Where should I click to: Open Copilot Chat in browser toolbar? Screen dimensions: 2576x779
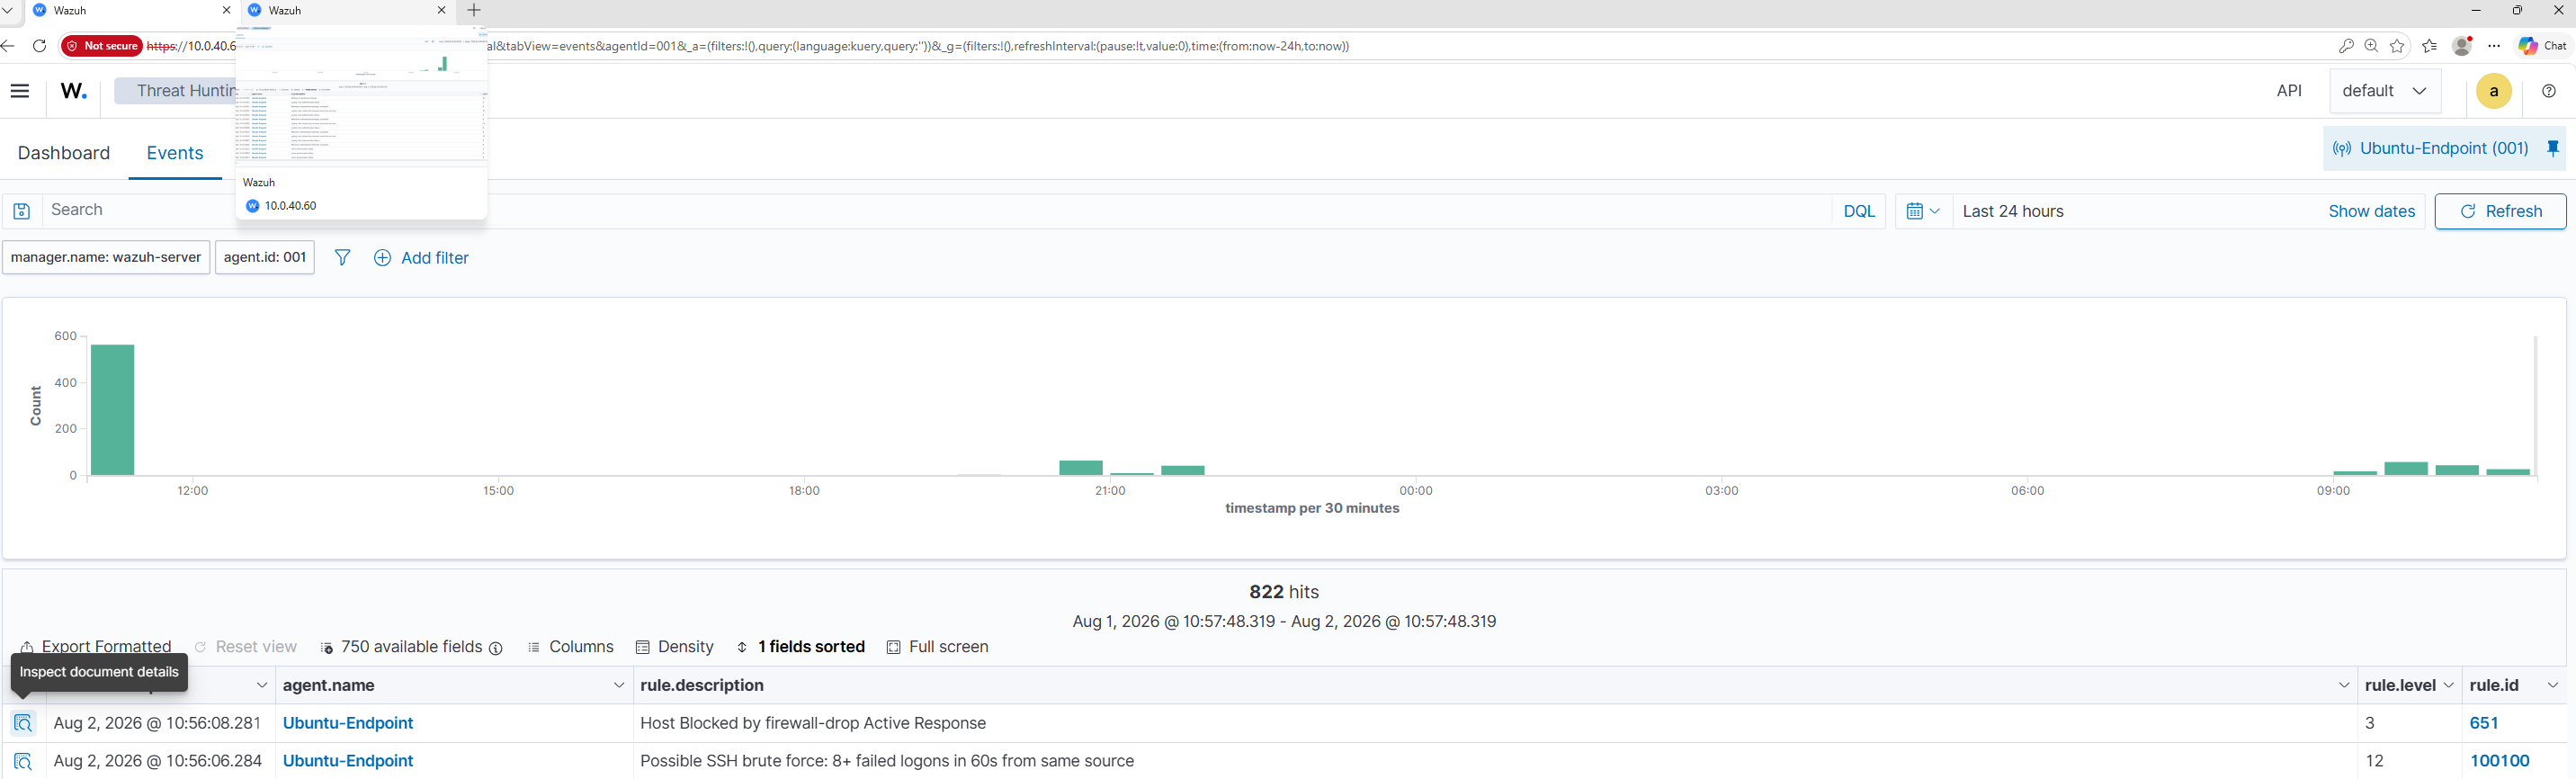[2543, 46]
